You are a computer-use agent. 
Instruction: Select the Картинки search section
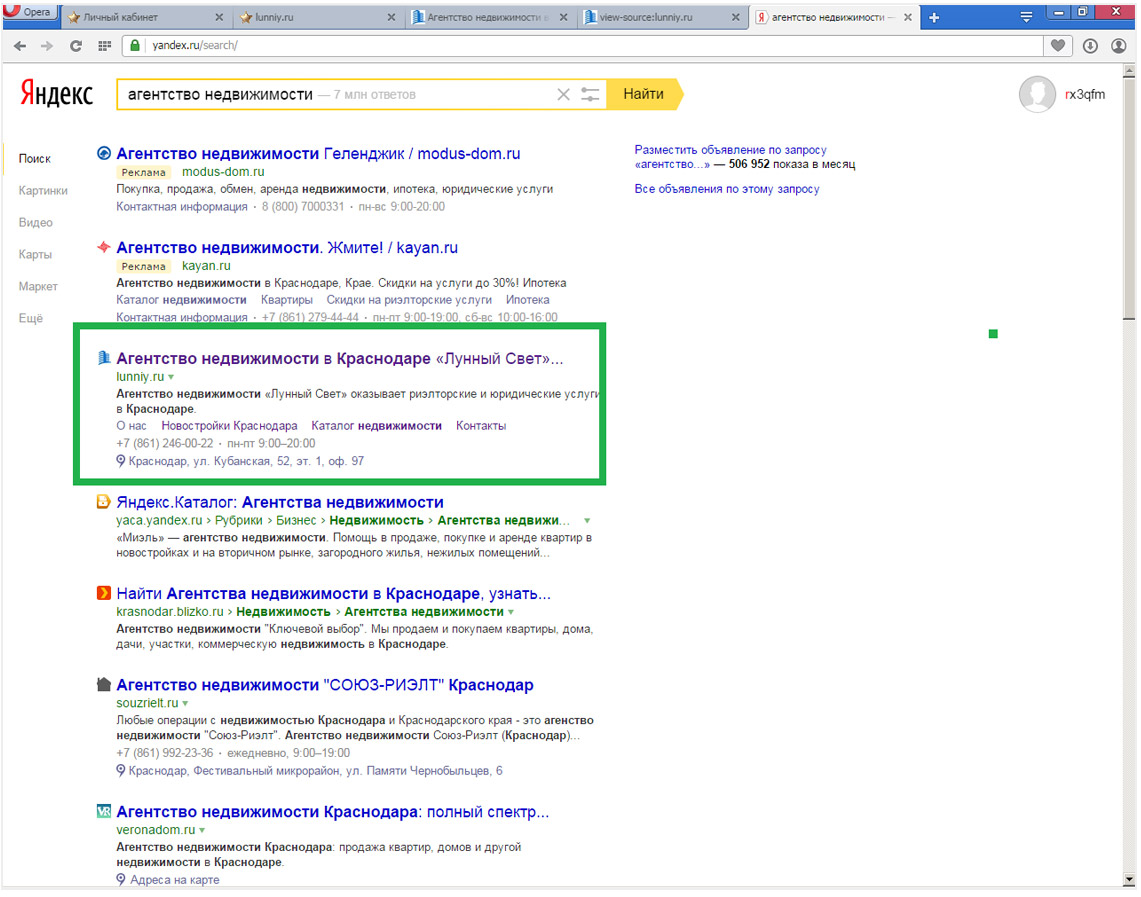tap(43, 191)
